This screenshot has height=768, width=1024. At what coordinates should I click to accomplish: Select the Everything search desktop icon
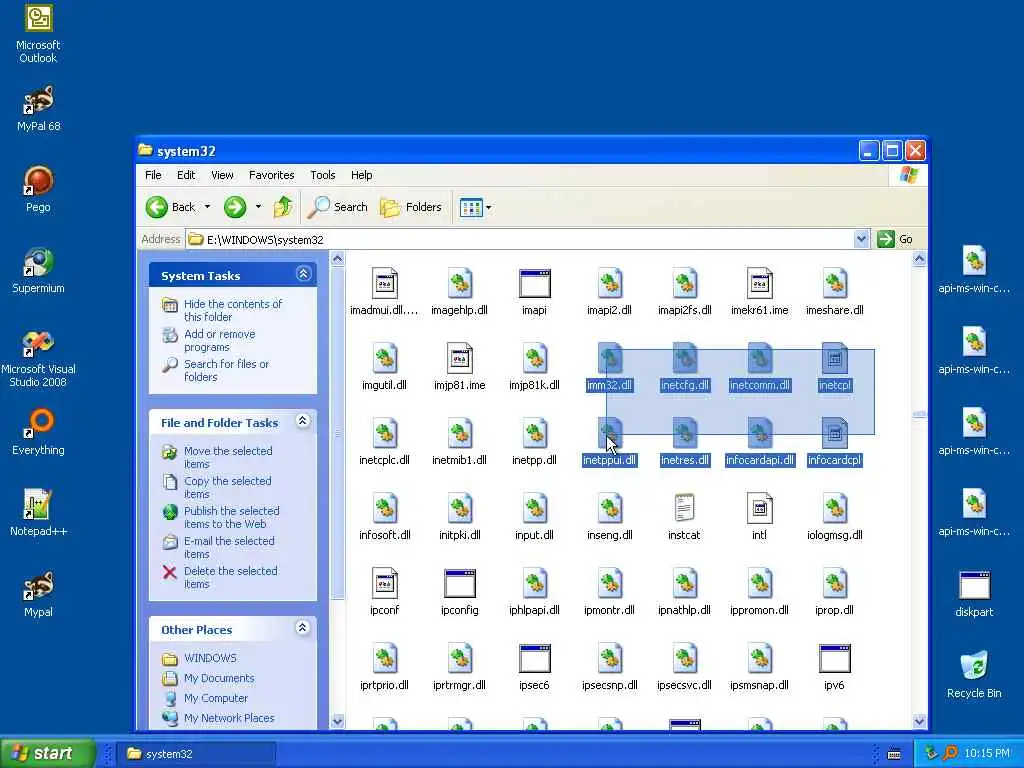[x=39, y=432]
